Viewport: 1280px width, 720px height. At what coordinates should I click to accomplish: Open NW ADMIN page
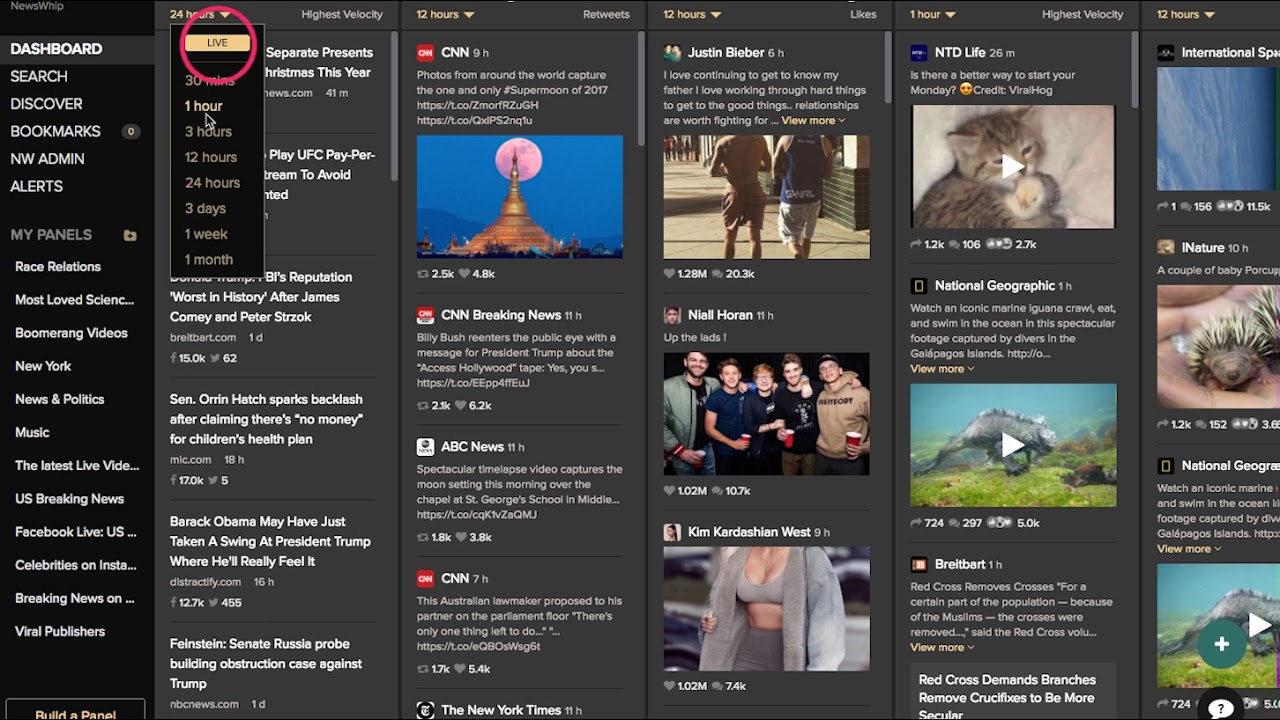point(47,159)
